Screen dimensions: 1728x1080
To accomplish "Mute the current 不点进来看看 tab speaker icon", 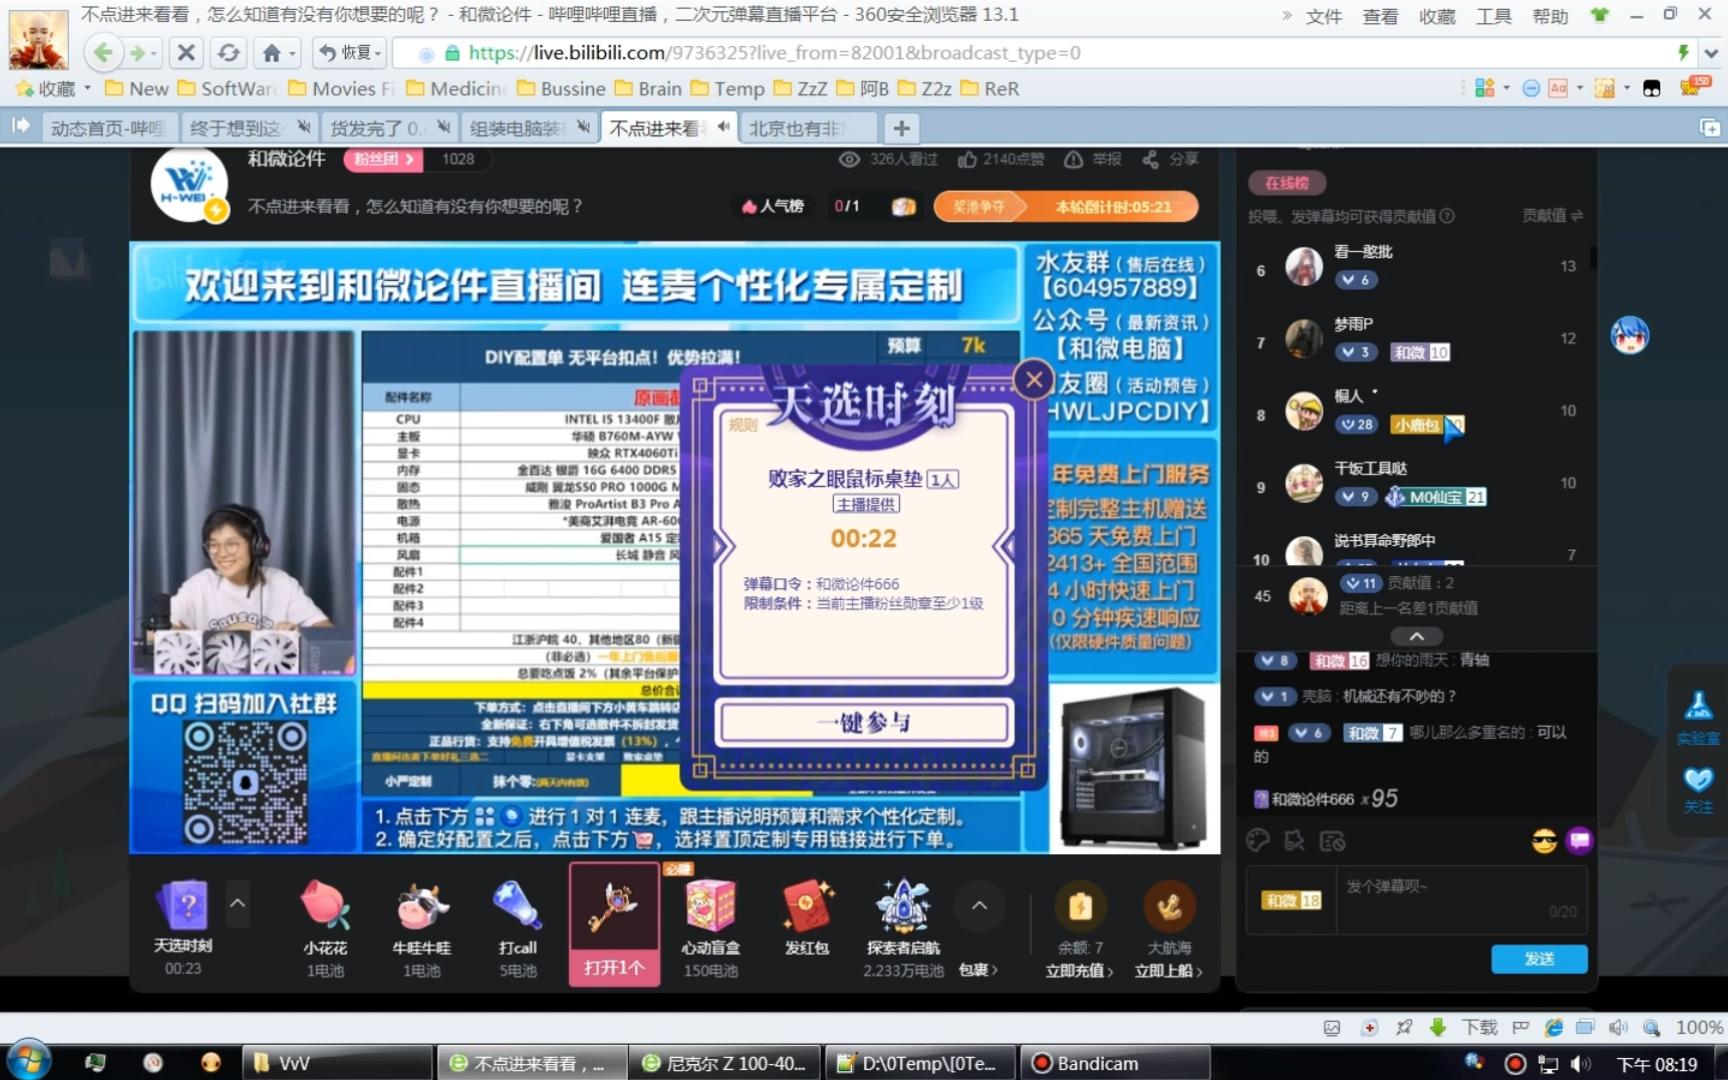I will point(723,127).
